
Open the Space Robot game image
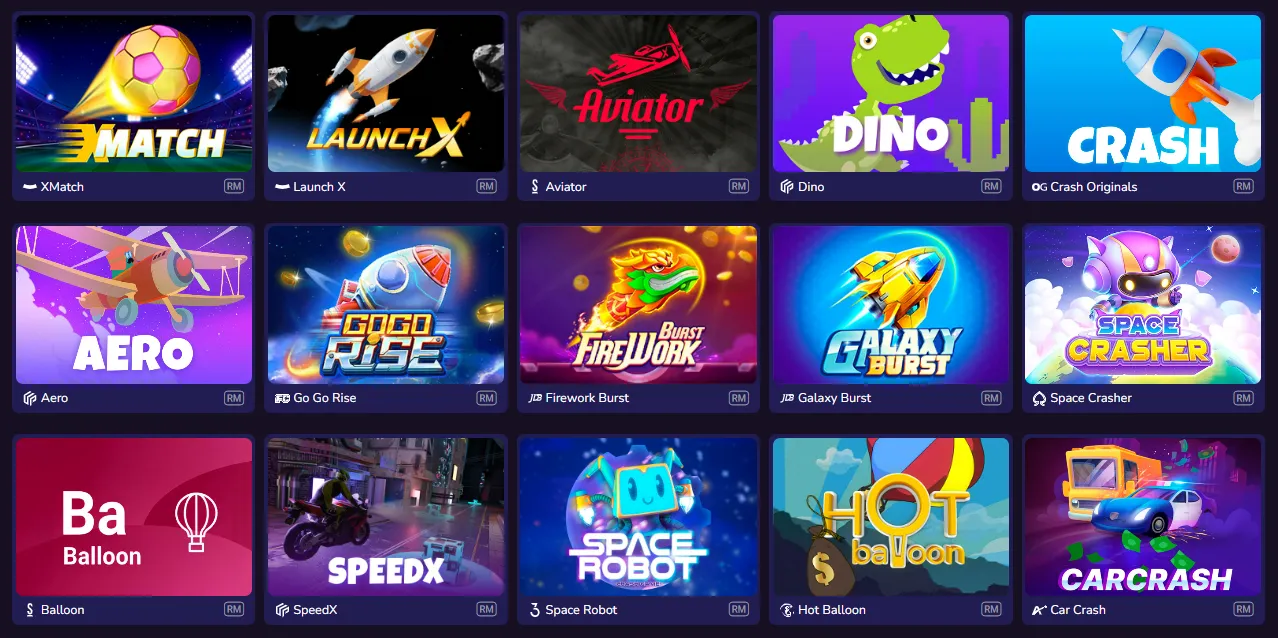click(x=638, y=517)
